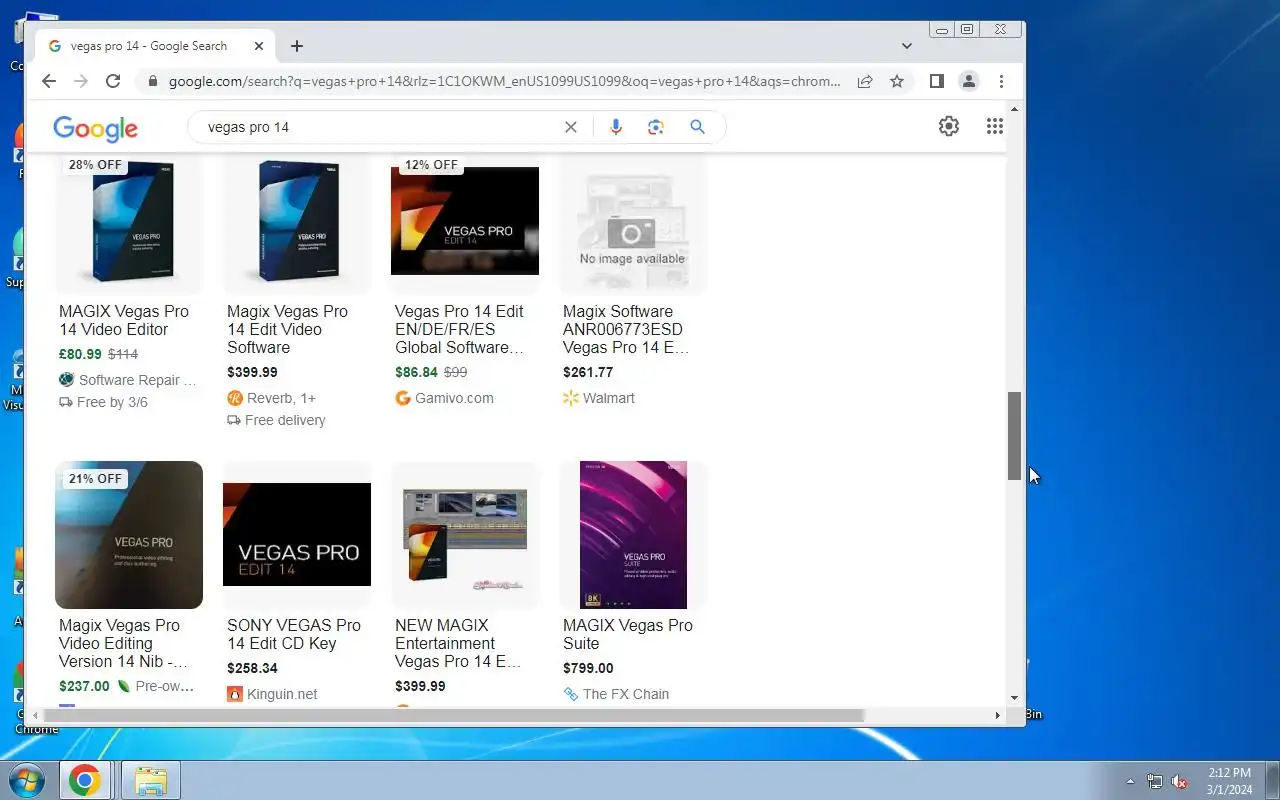Open the 'MAGIX Vegas Pro 14 Video Editor' listing
The height and width of the screenshot is (800, 1280).
124,320
